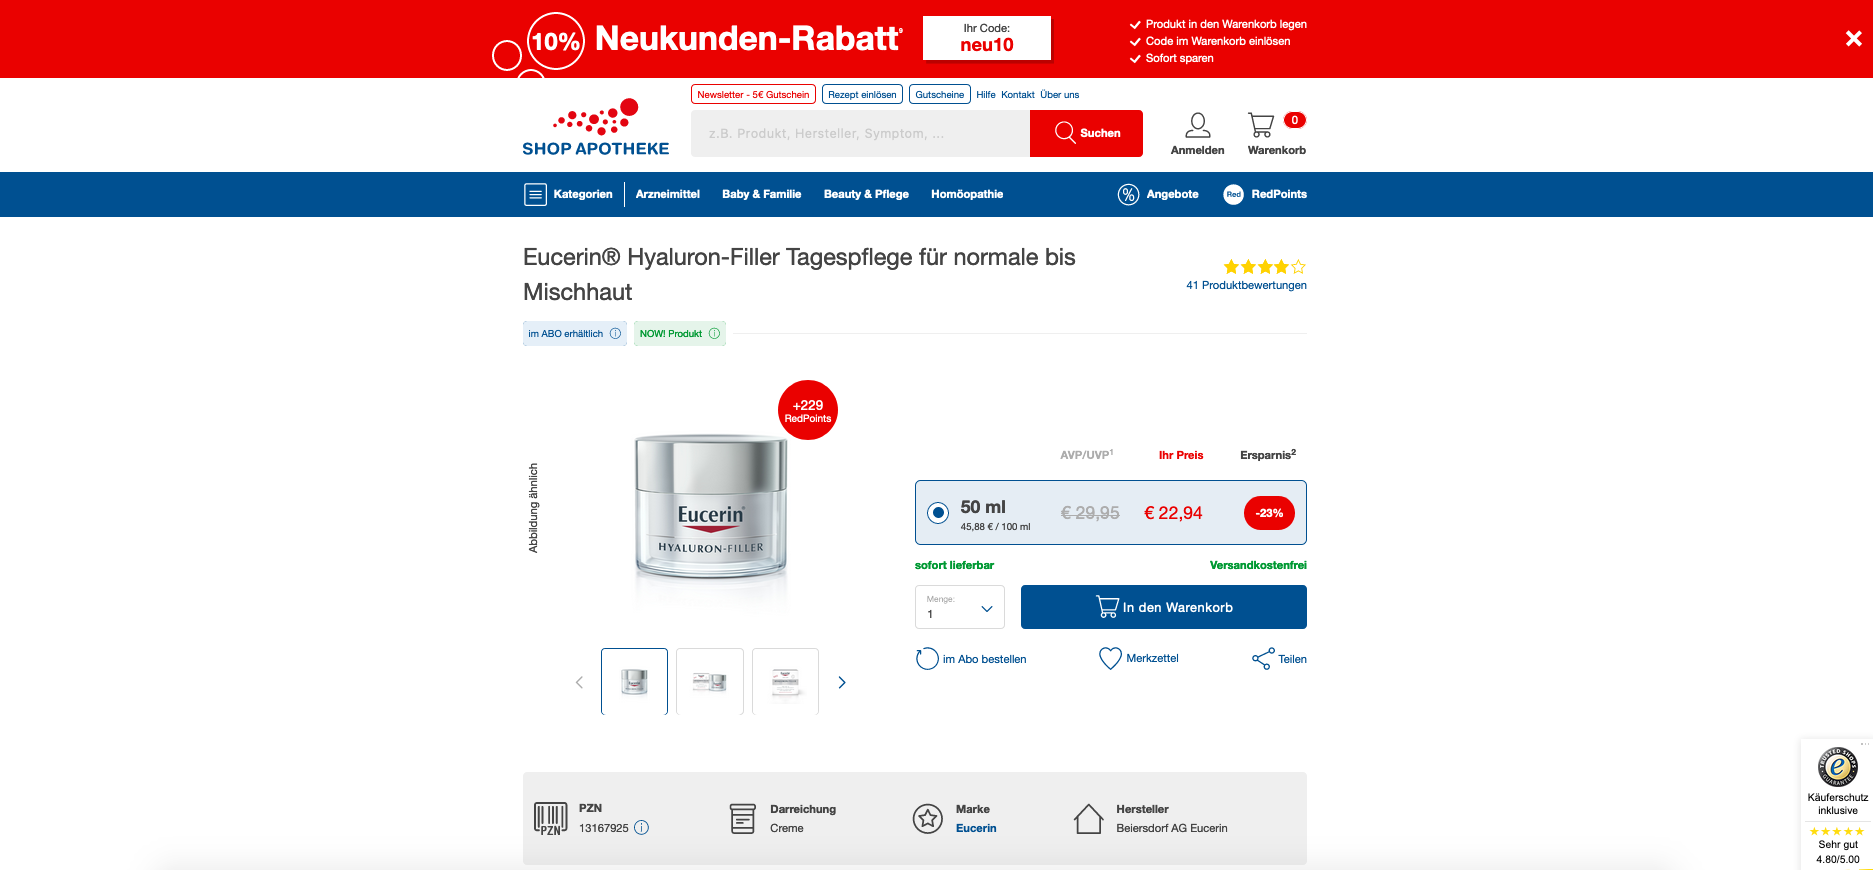Open Beauty & Pflege category
The image size is (1873, 870).
pos(866,195)
